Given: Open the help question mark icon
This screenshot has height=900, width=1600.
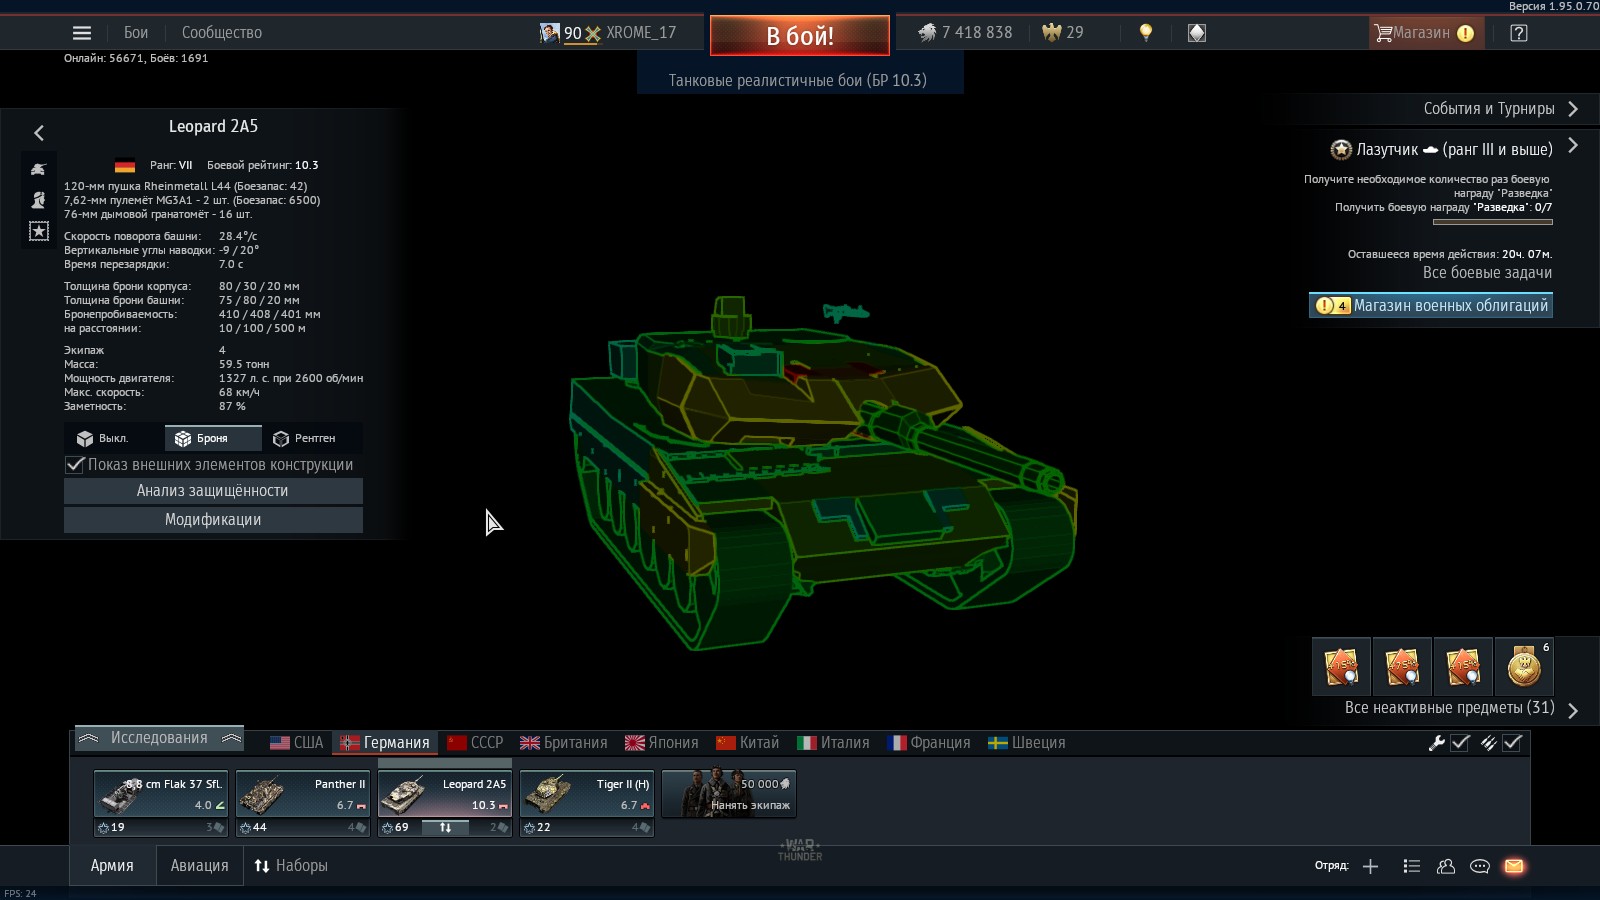Looking at the screenshot, I should coord(1519,33).
